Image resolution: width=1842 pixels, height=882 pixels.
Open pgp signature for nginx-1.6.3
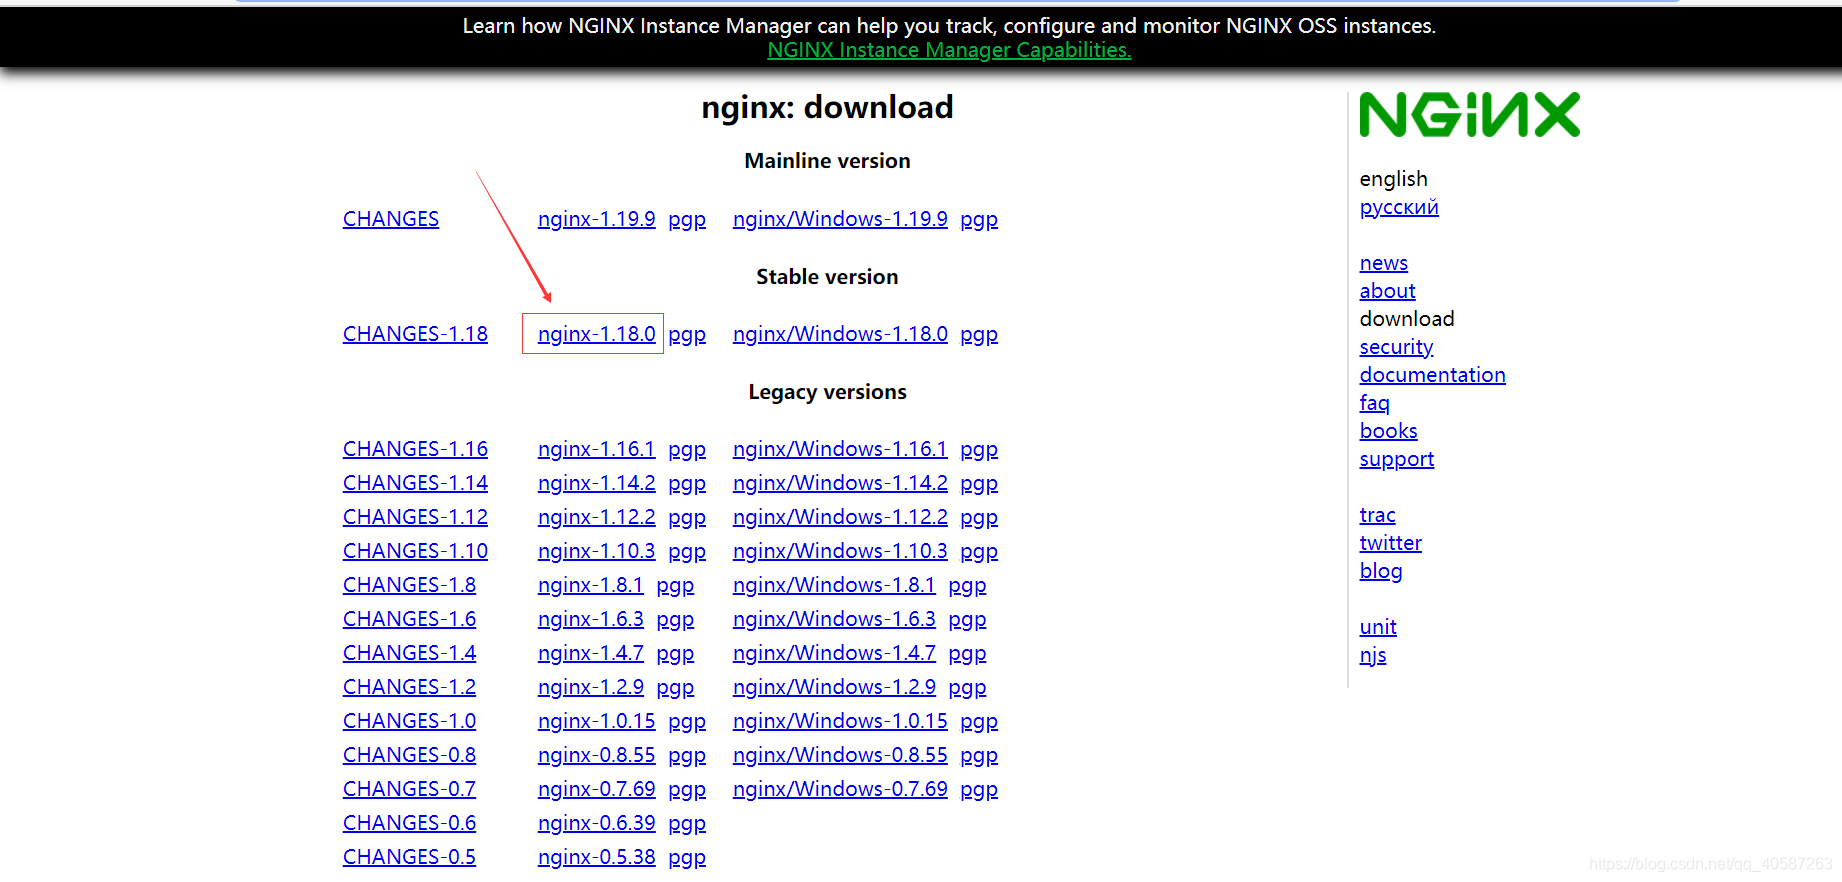click(x=675, y=620)
